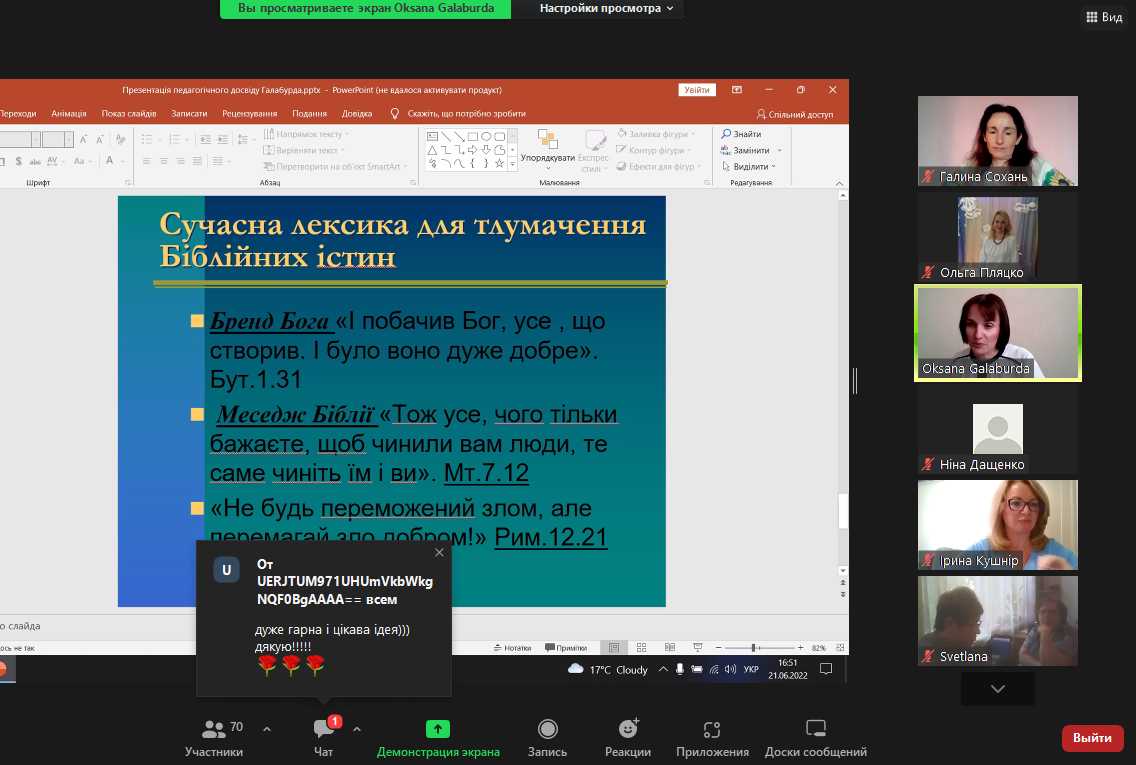The height and width of the screenshot is (765, 1136).
Task: Open the Доски сообщений whiteboard icon
Action: (816, 729)
